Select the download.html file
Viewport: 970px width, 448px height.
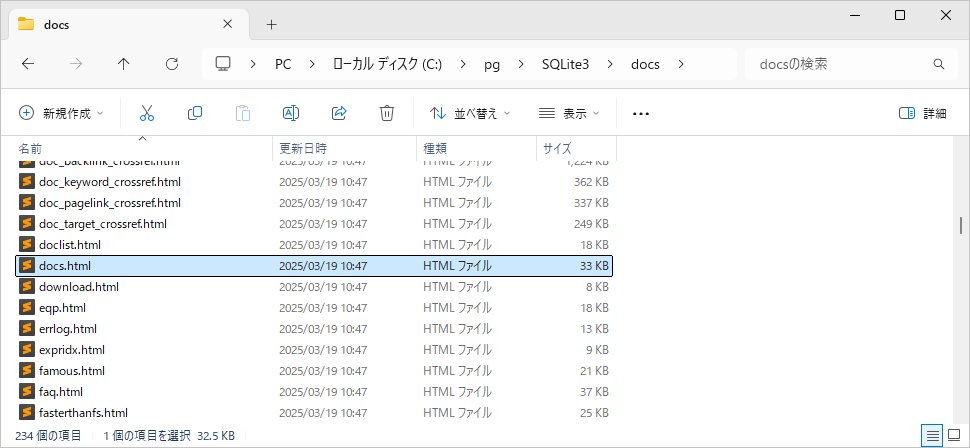(79, 287)
